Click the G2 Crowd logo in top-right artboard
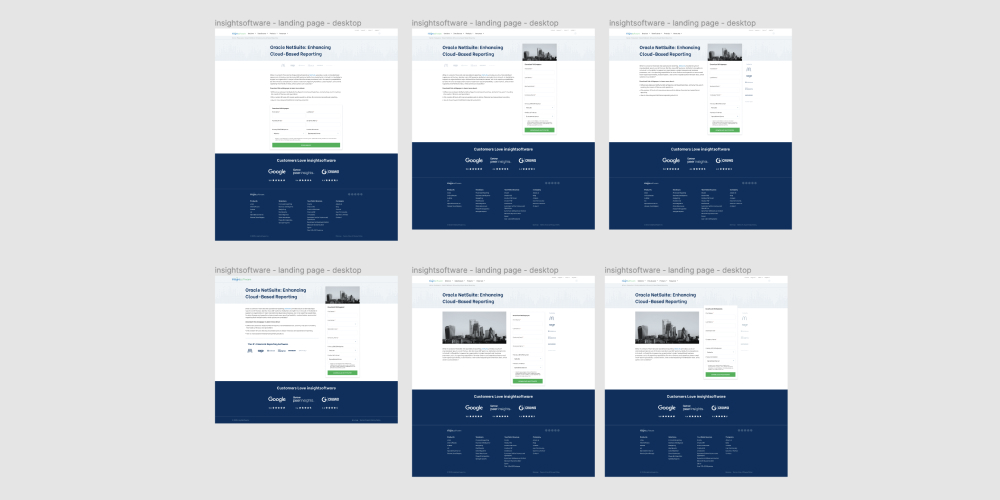 pos(725,160)
